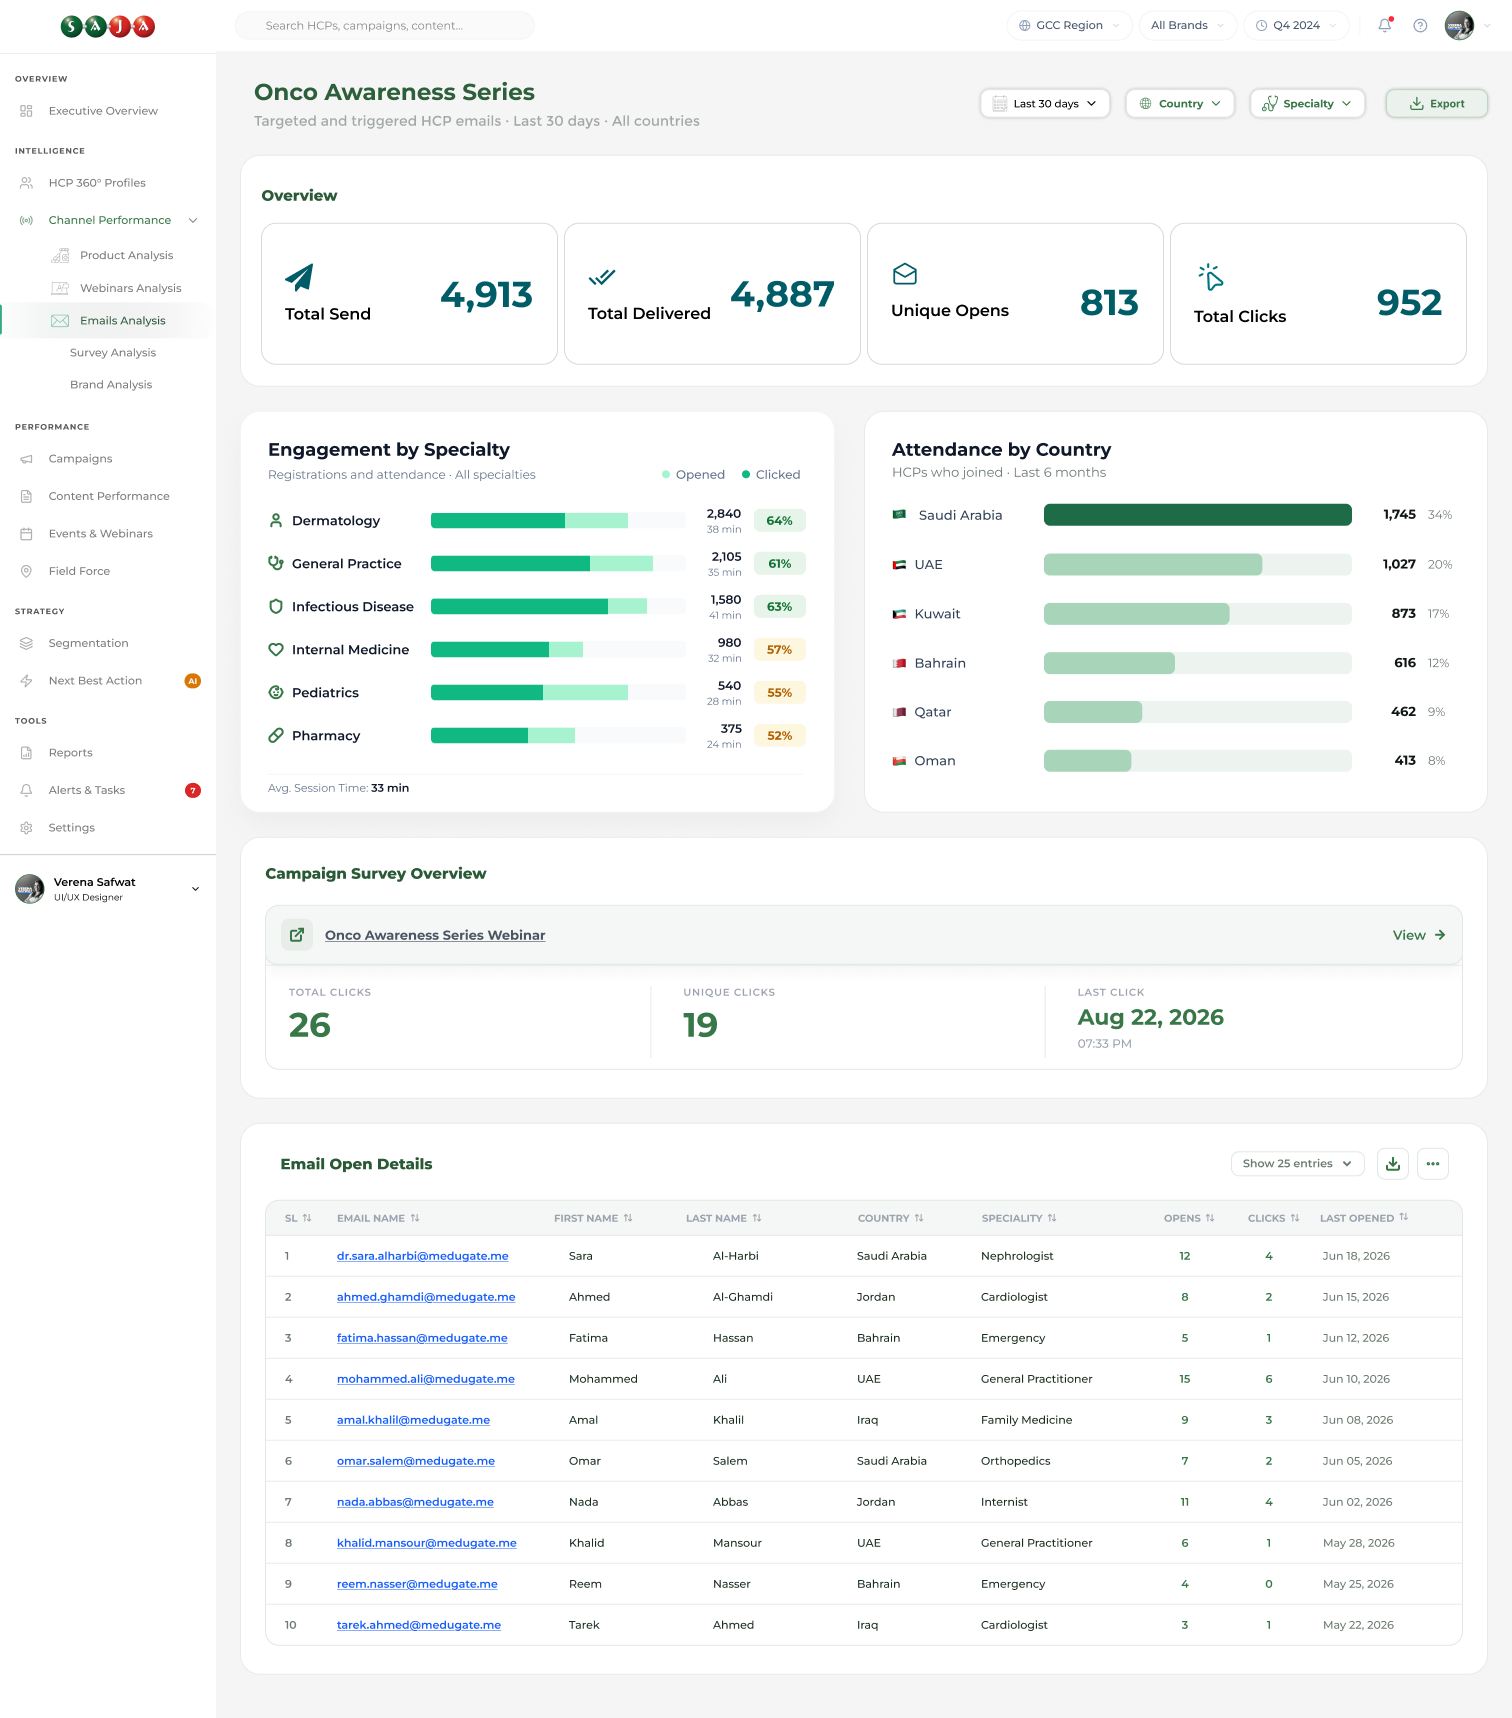This screenshot has width=1512, height=1718.
Task: Change the Show 25 entries dropdown
Action: [x=1297, y=1164]
